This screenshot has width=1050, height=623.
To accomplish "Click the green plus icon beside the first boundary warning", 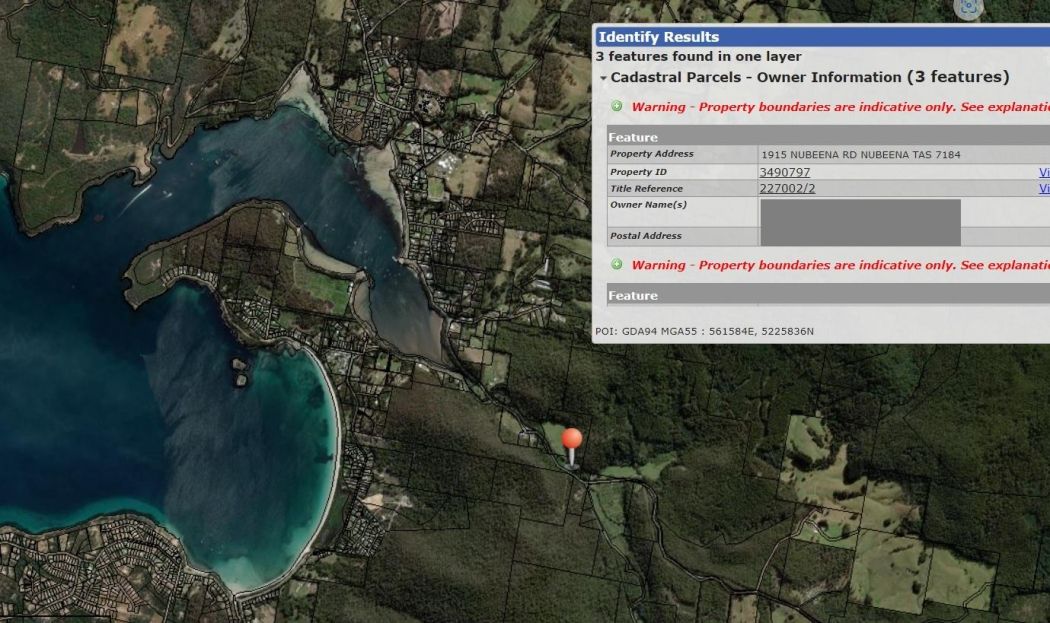I will (x=617, y=104).
